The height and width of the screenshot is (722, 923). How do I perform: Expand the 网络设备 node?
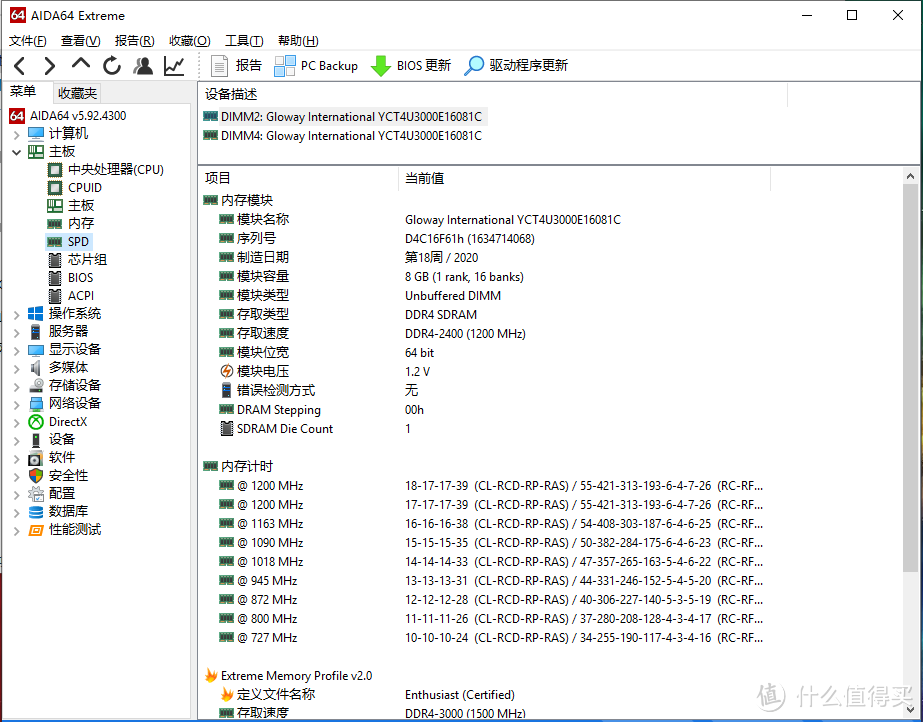pos(16,404)
